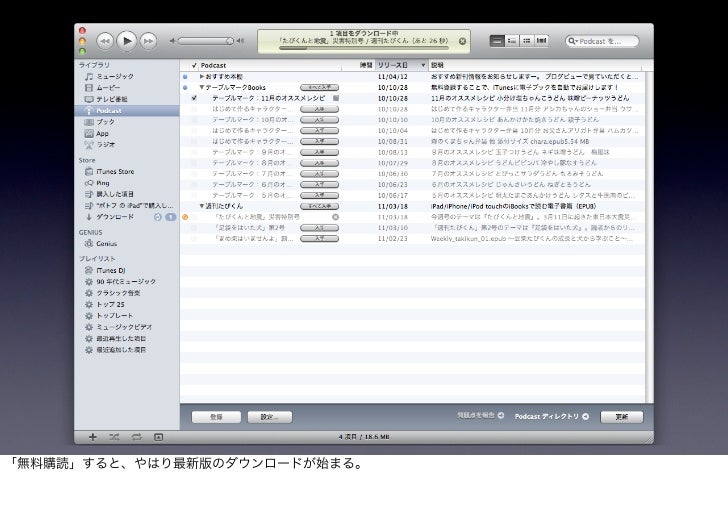This screenshot has height=517, width=728.
Task: Stop downloading 「たびくんと地震」 episode row
Action: 335,217
